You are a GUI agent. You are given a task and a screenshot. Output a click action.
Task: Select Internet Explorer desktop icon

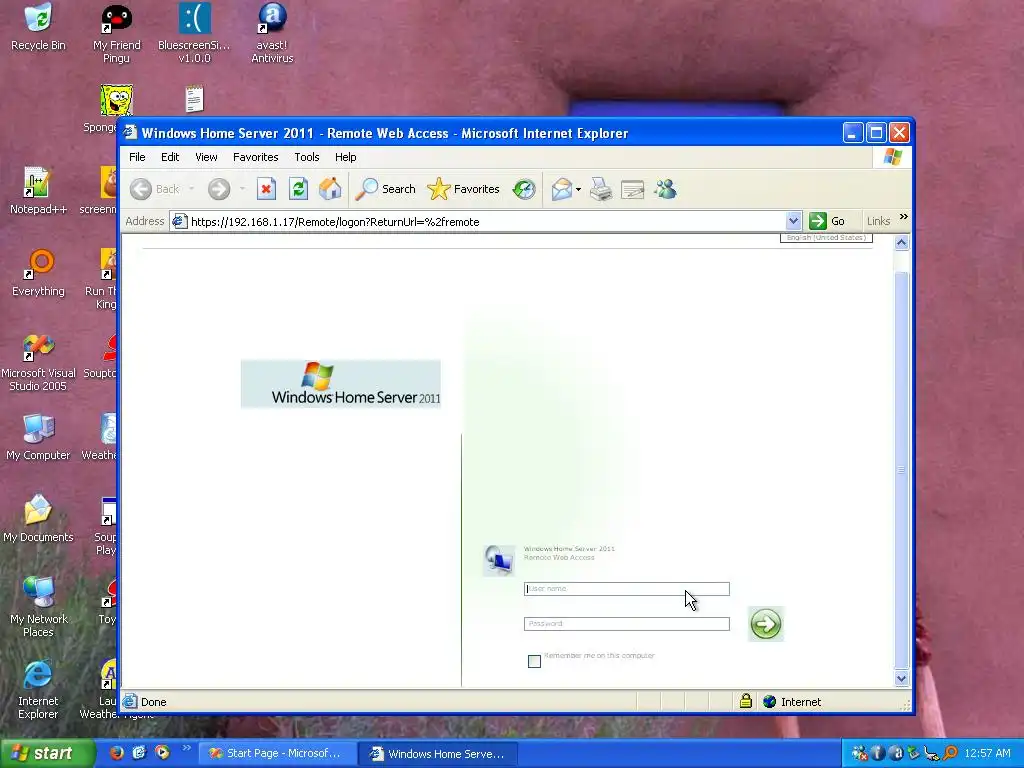point(38,690)
